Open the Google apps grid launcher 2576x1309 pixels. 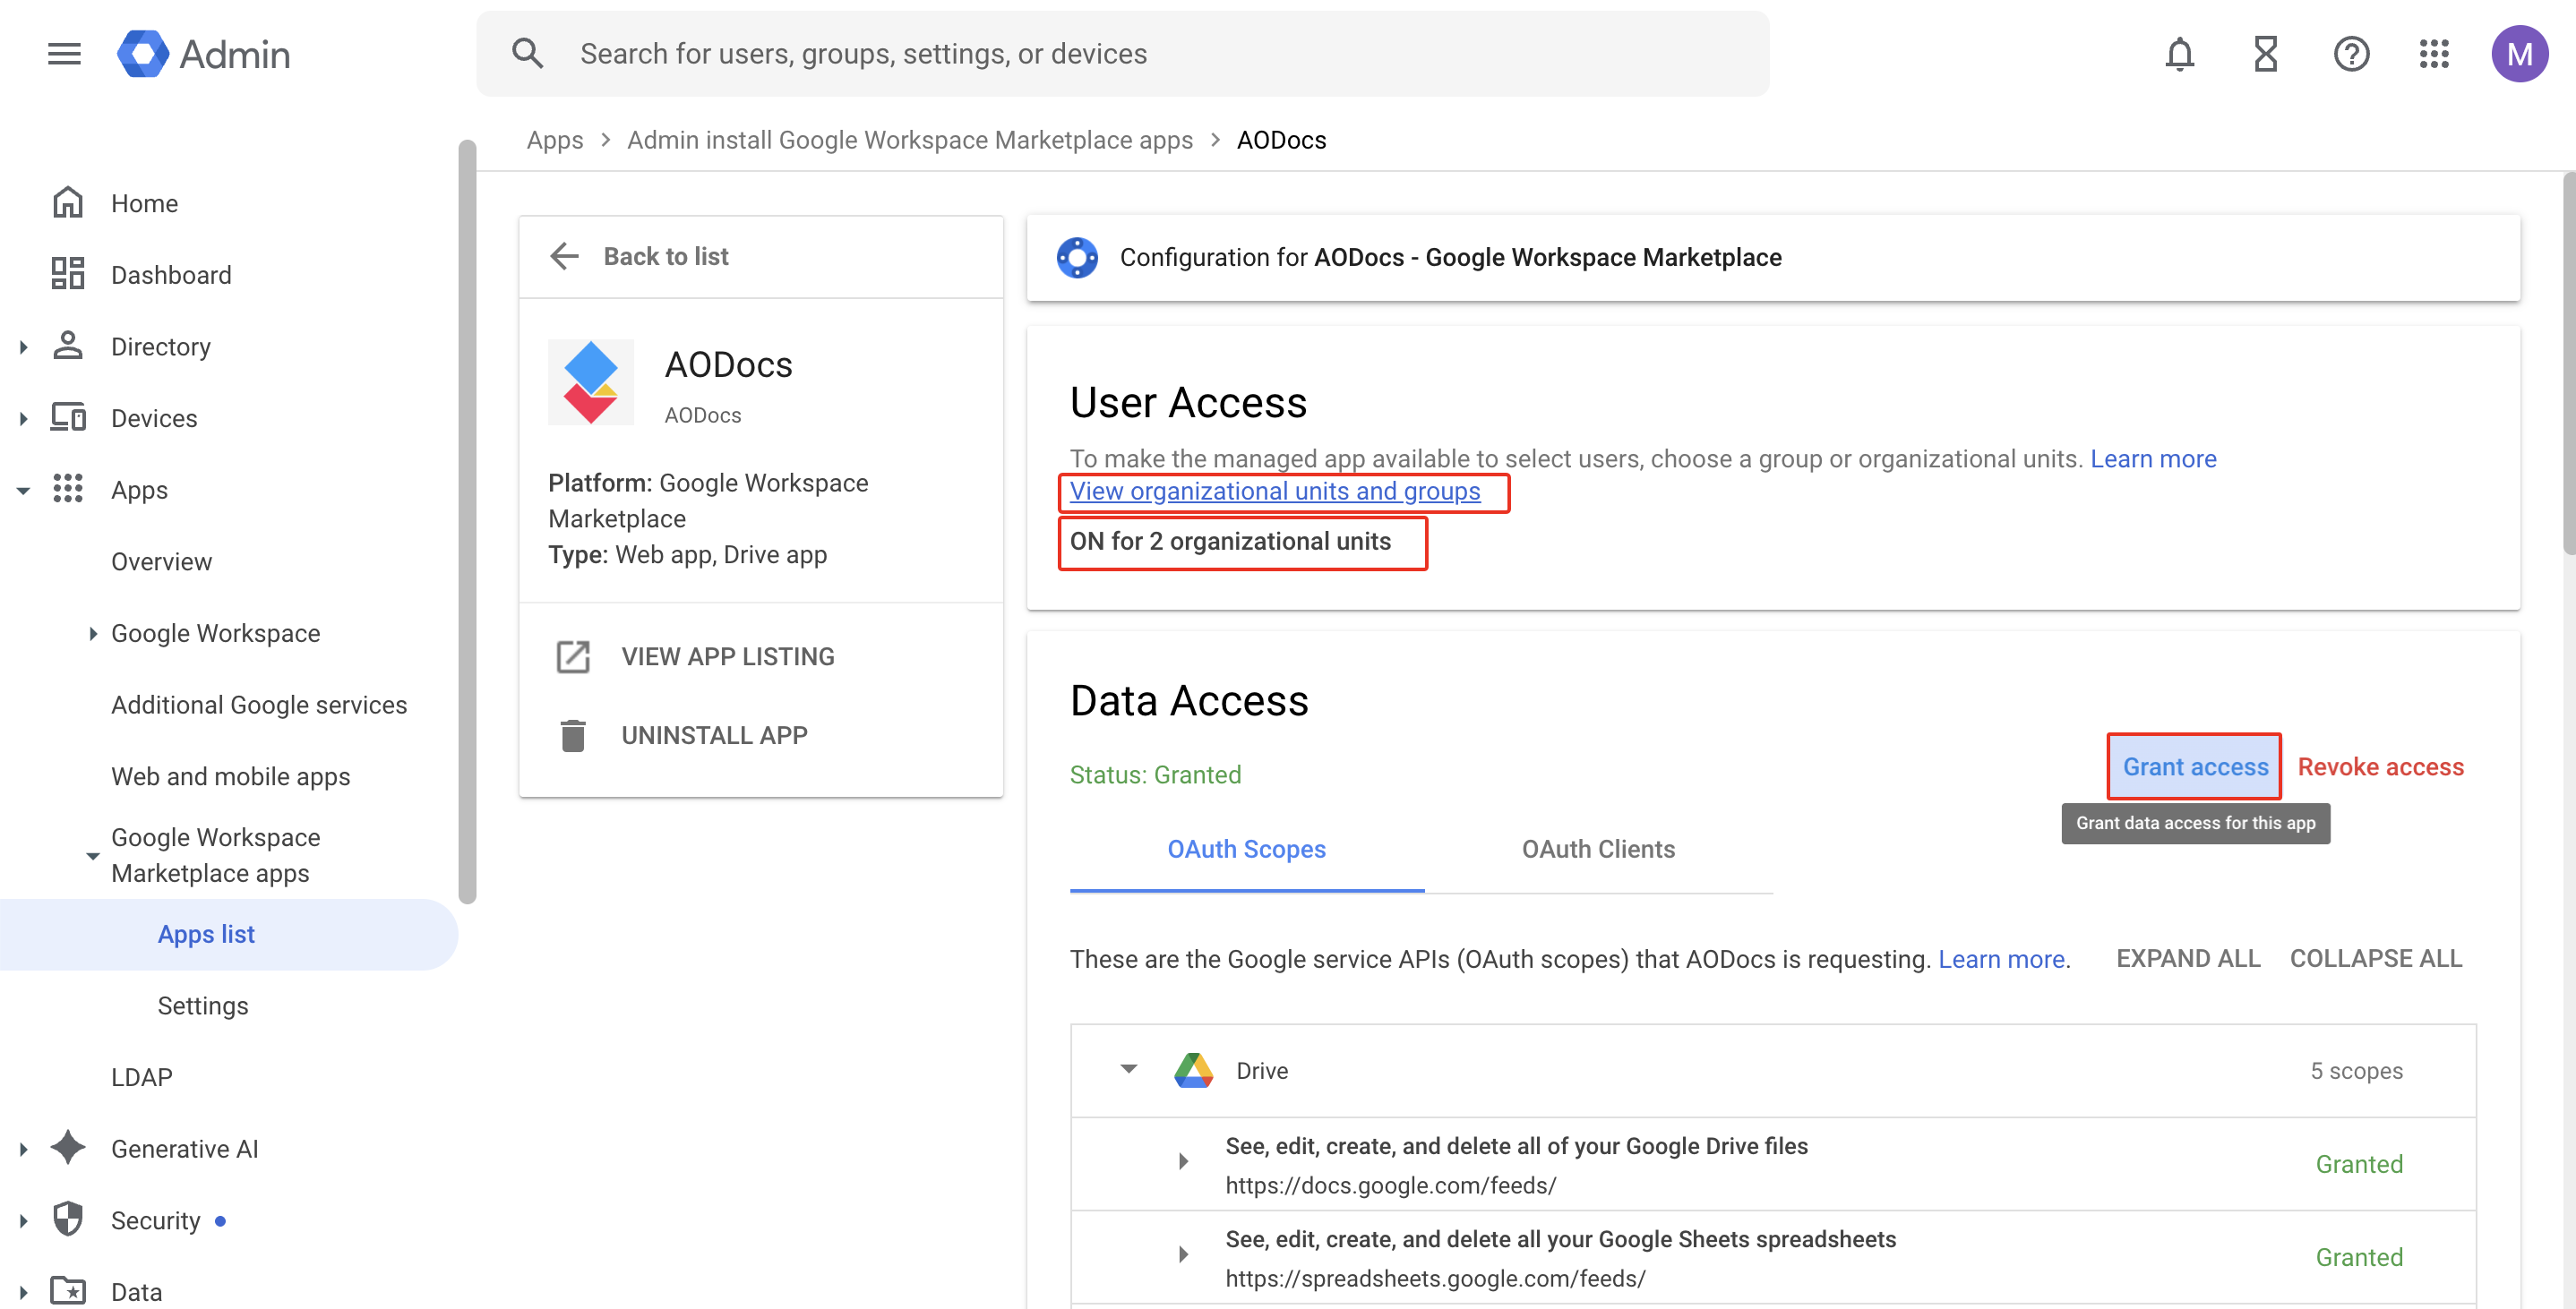click(x=2434, y=54)
